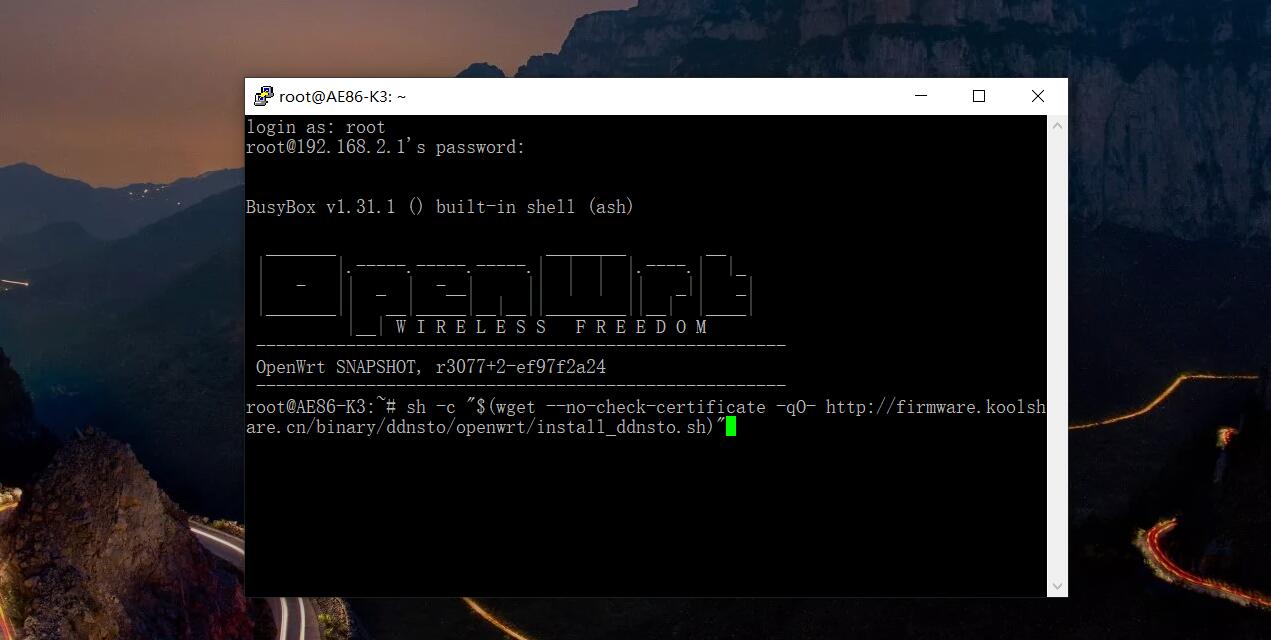Click the scrollbar down arrow icon
This screenshot has width=1271, height=640.
[1057, 587]
